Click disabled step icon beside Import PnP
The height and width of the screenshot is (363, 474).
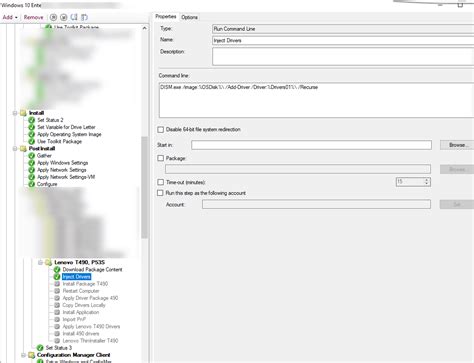tap(57, 319)
